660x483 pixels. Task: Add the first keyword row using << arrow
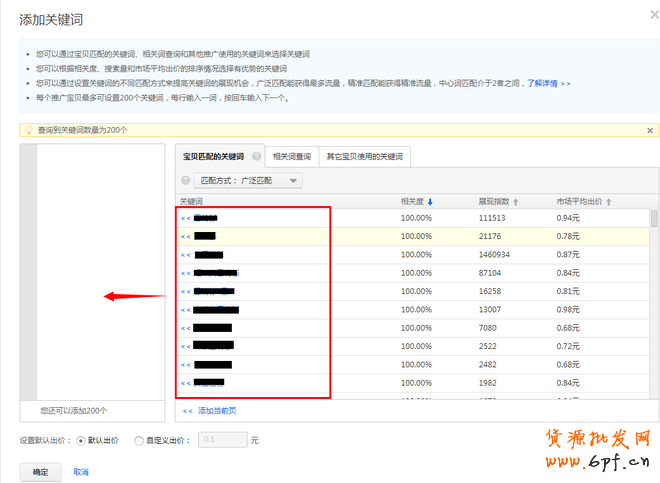185,218
